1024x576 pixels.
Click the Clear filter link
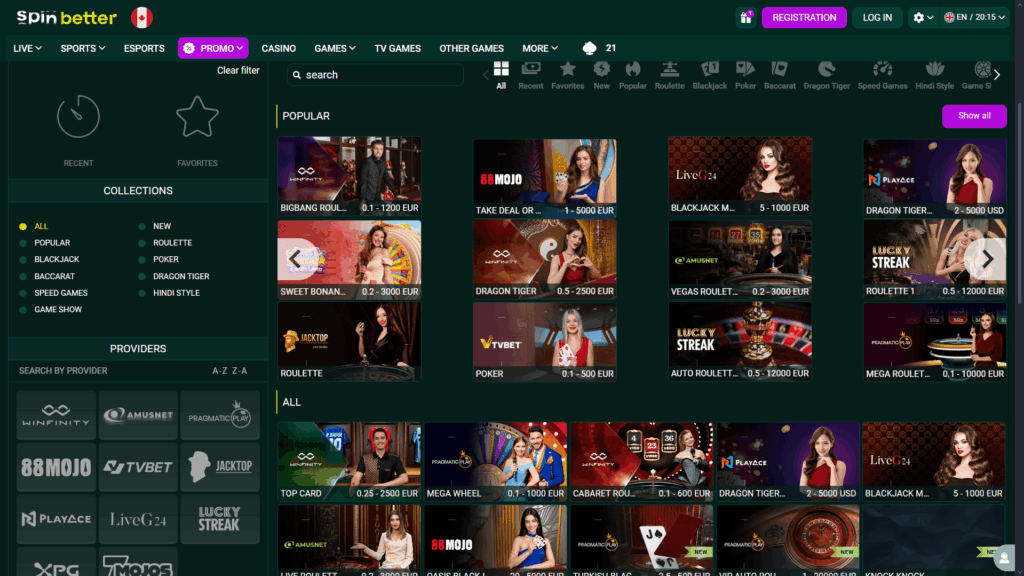(x=237, y=70)
